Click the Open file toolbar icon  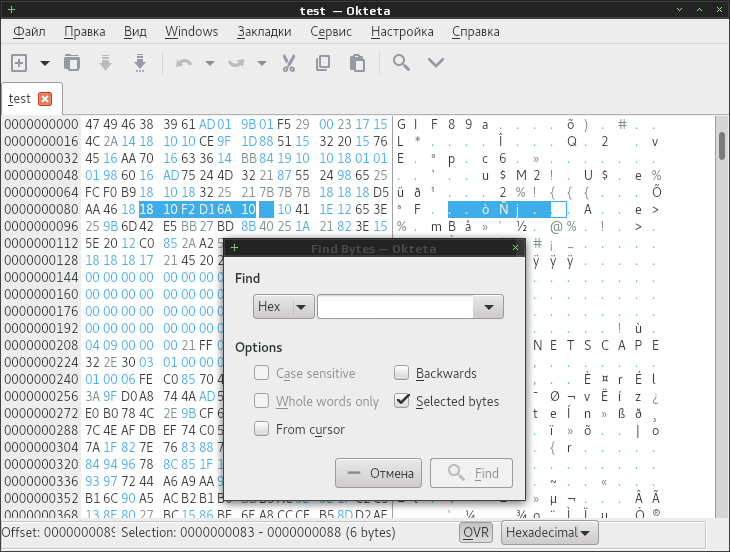click(72, 63)
